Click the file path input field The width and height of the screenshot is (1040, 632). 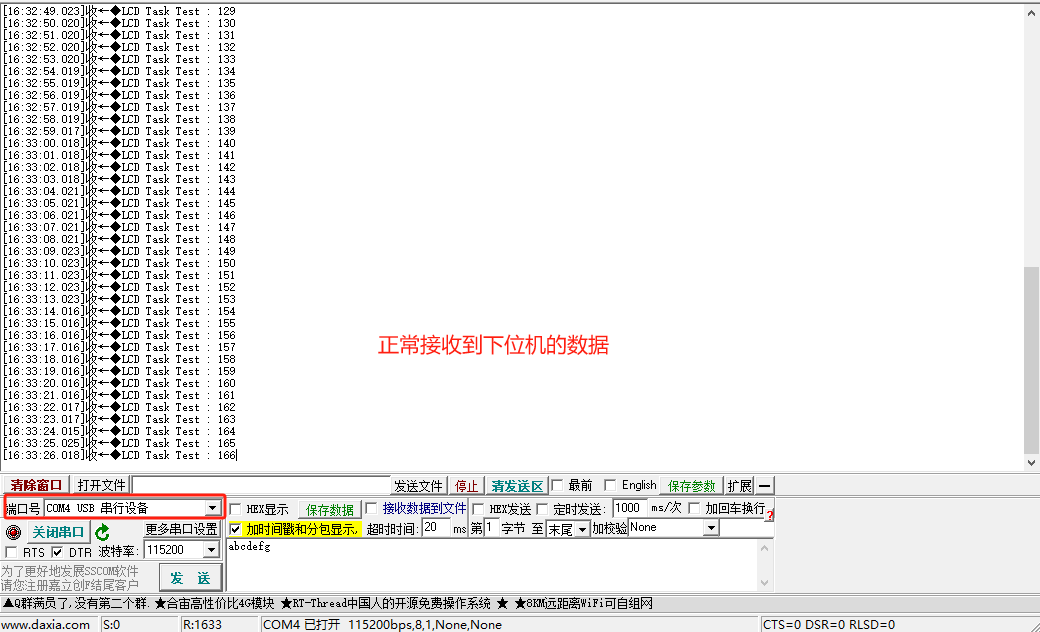coord(261,485)
